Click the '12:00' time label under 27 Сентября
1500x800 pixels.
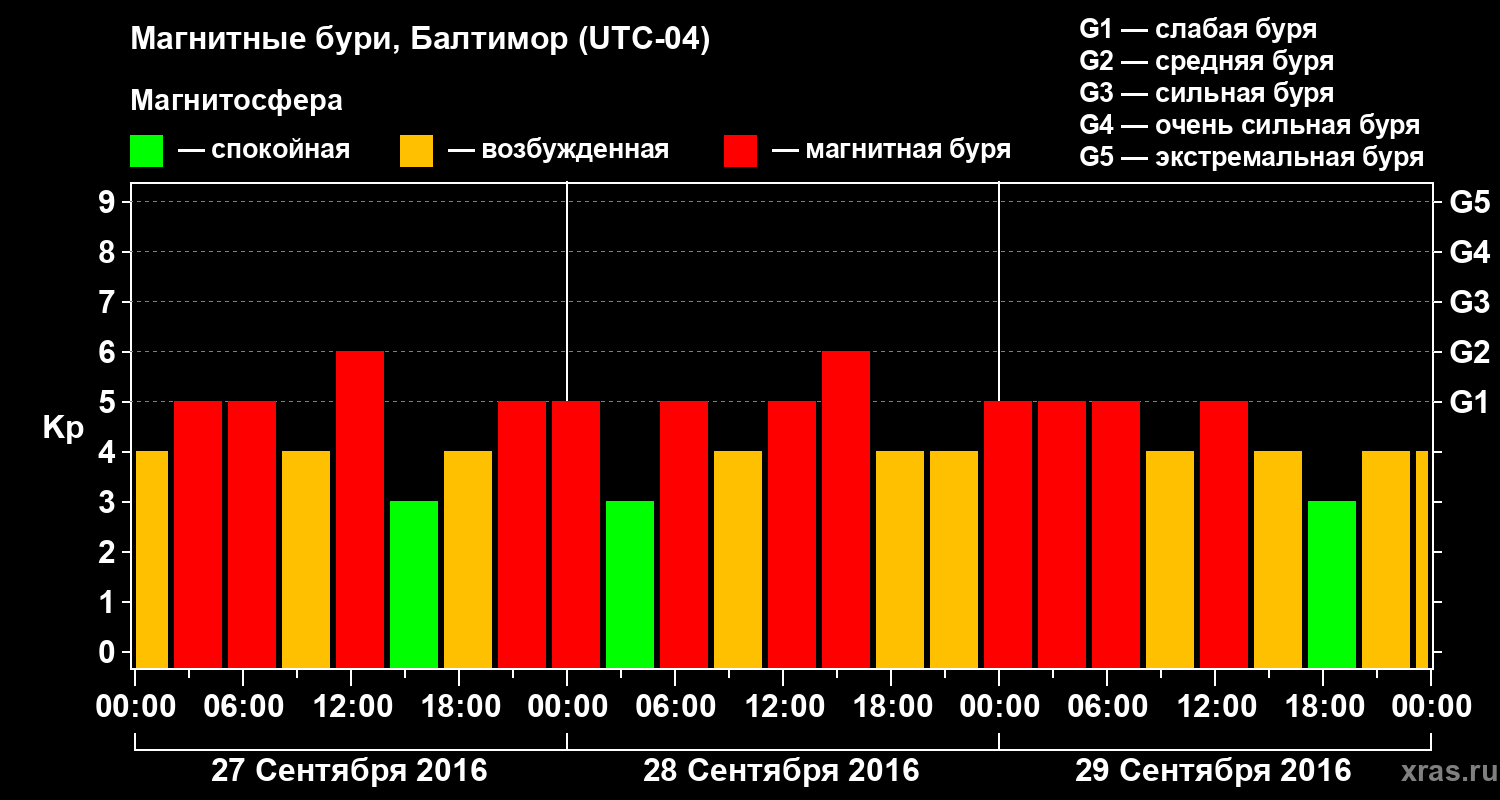click(x=351, y=707)
